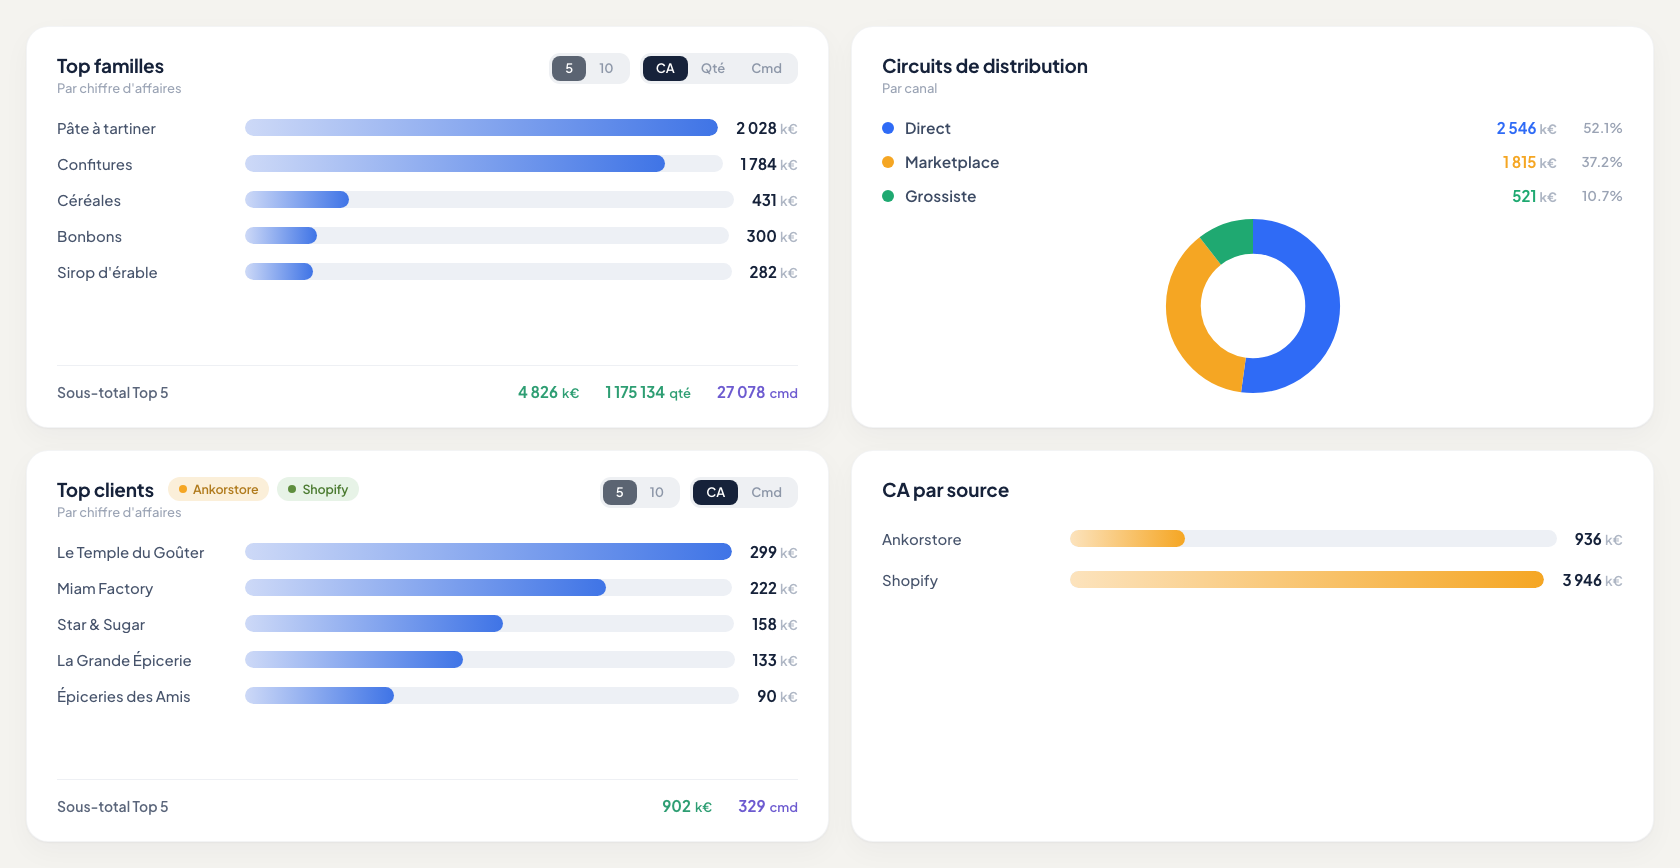Select Star & Sugar client name

pyautogui.click(x=101, y=624)
